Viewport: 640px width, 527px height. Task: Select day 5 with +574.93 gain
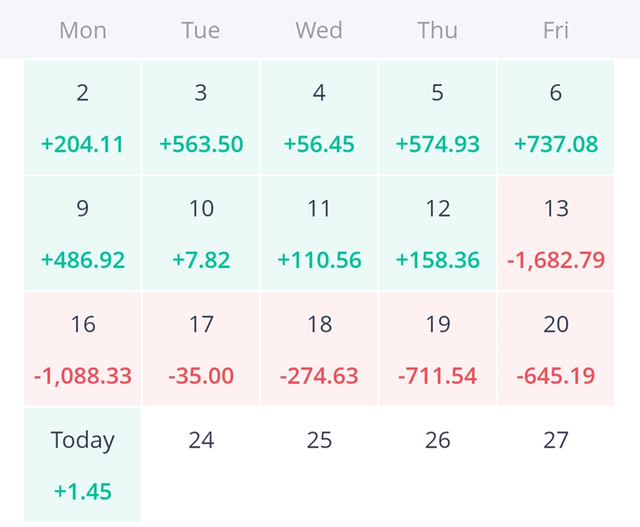click(x=437, y=118)
